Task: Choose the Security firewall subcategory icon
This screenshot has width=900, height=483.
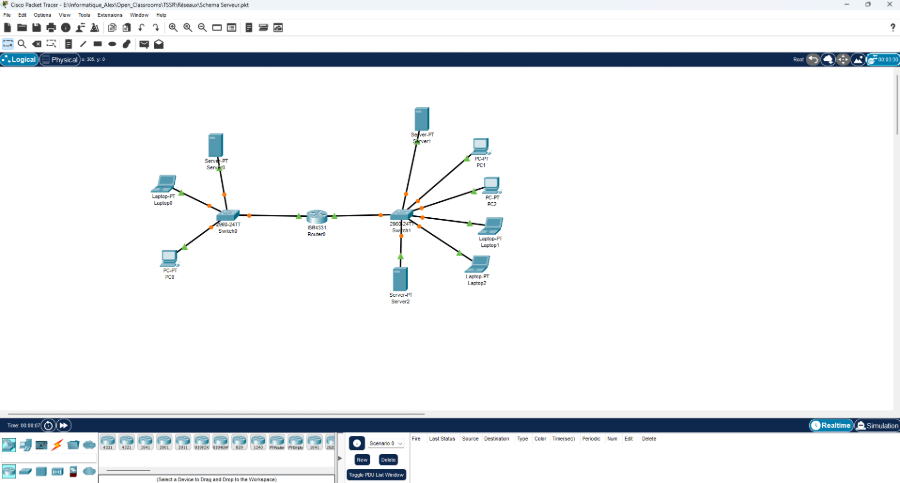Action: point(73,472)
